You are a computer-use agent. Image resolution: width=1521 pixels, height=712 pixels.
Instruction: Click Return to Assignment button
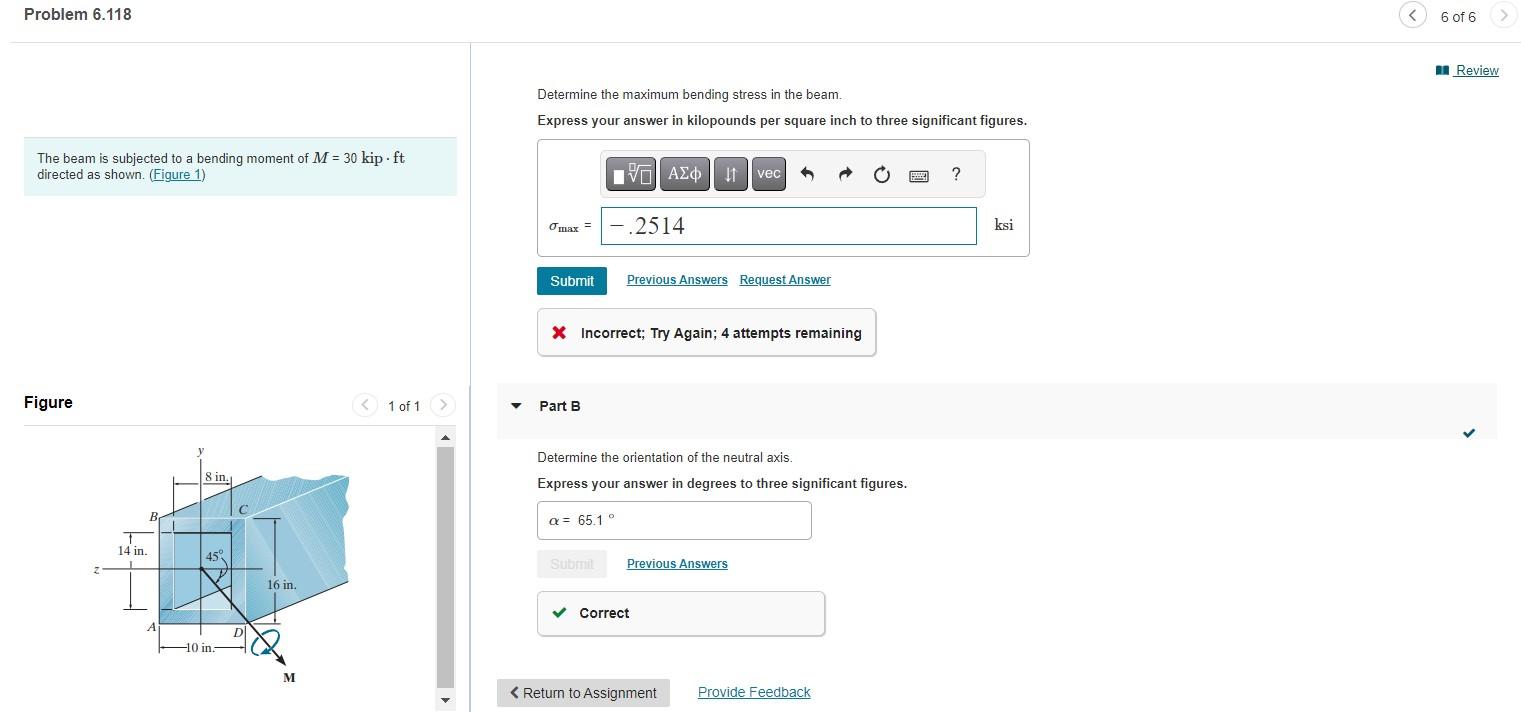click(x=583, y=693)
